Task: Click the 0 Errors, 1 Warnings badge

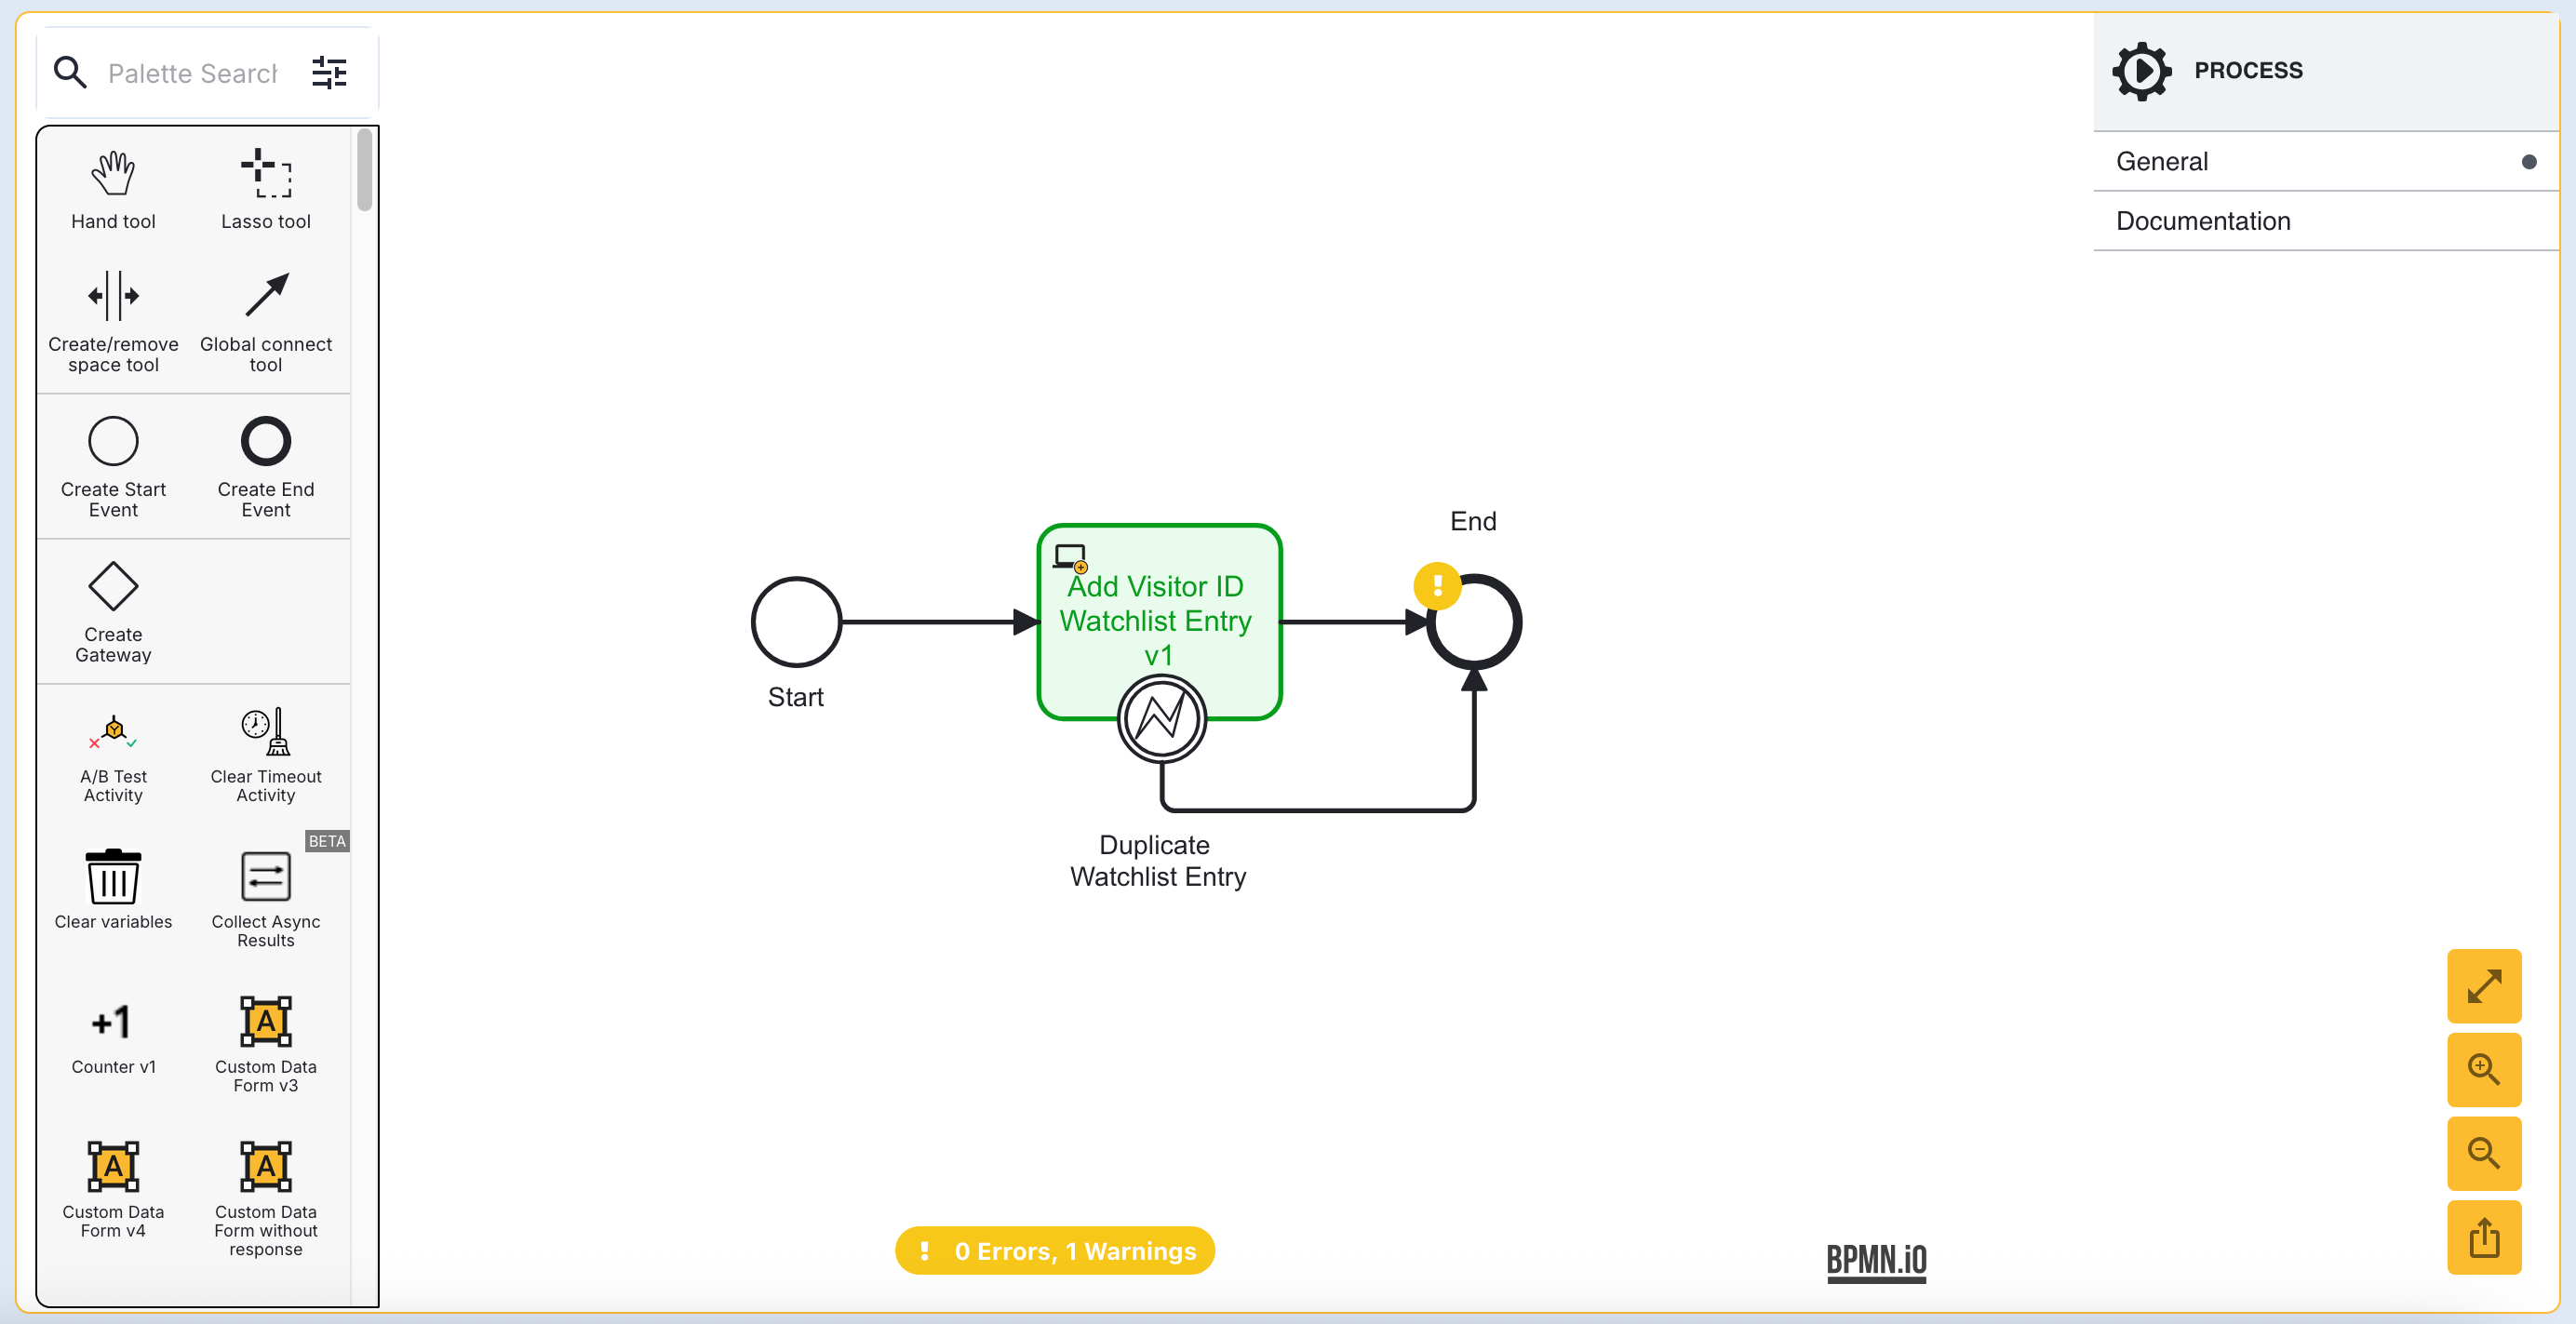Action: [1055, 1250]
